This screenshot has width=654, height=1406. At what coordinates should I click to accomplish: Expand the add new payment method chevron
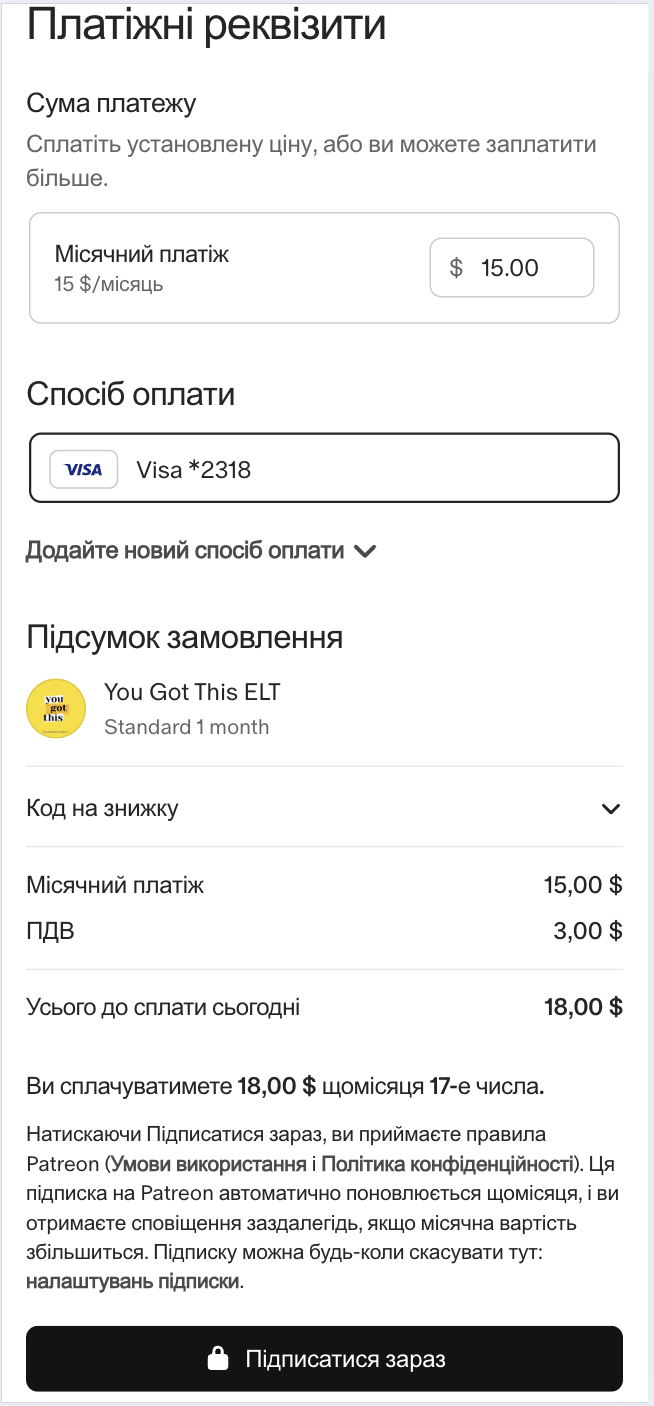[365, 551]
